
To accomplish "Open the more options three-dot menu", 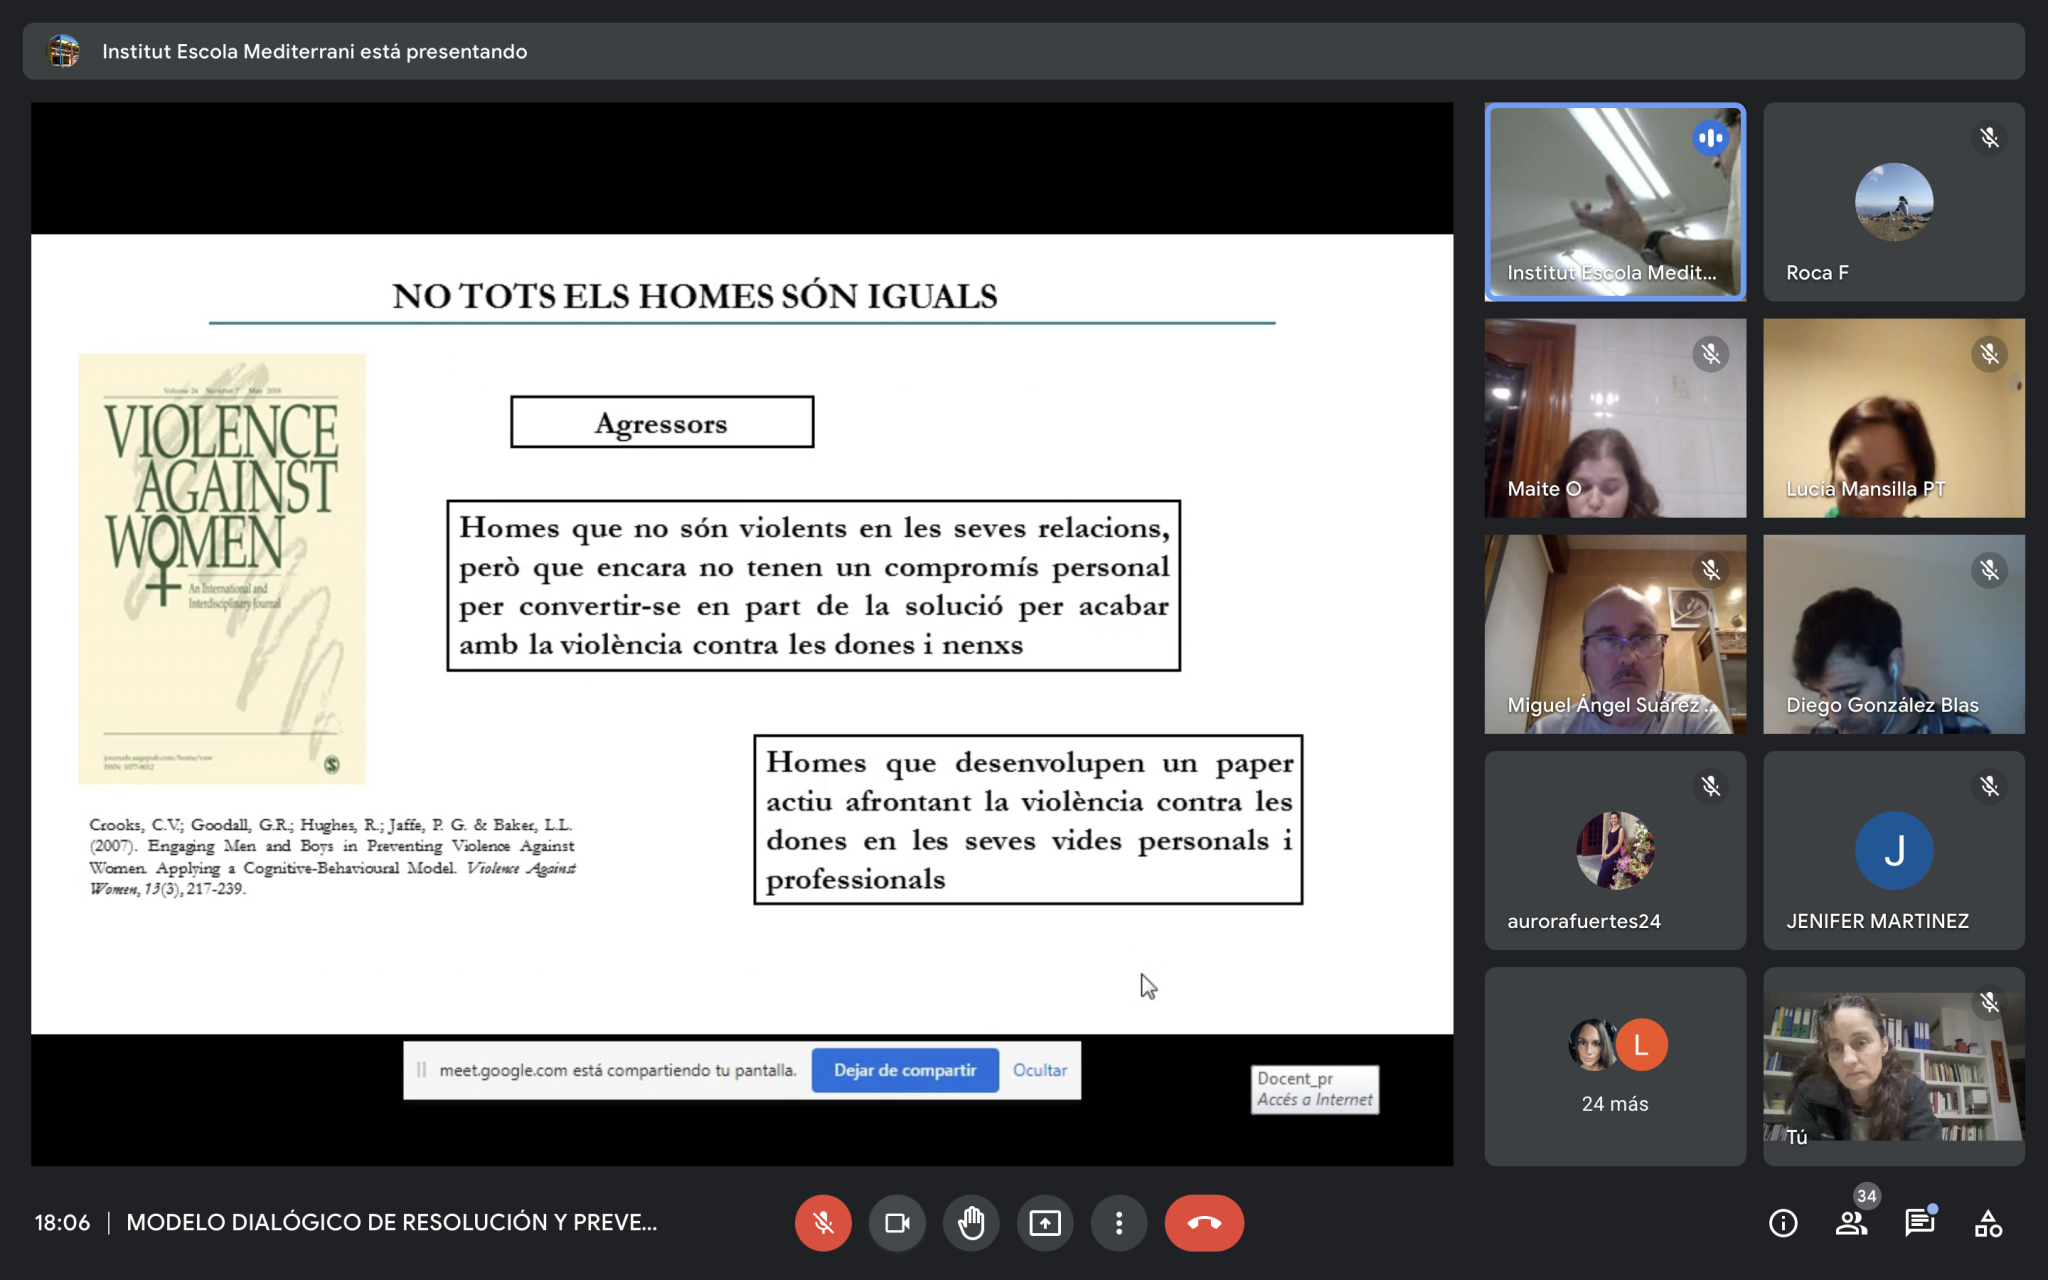I will pyautogui.click(x=1119, y=1222).
